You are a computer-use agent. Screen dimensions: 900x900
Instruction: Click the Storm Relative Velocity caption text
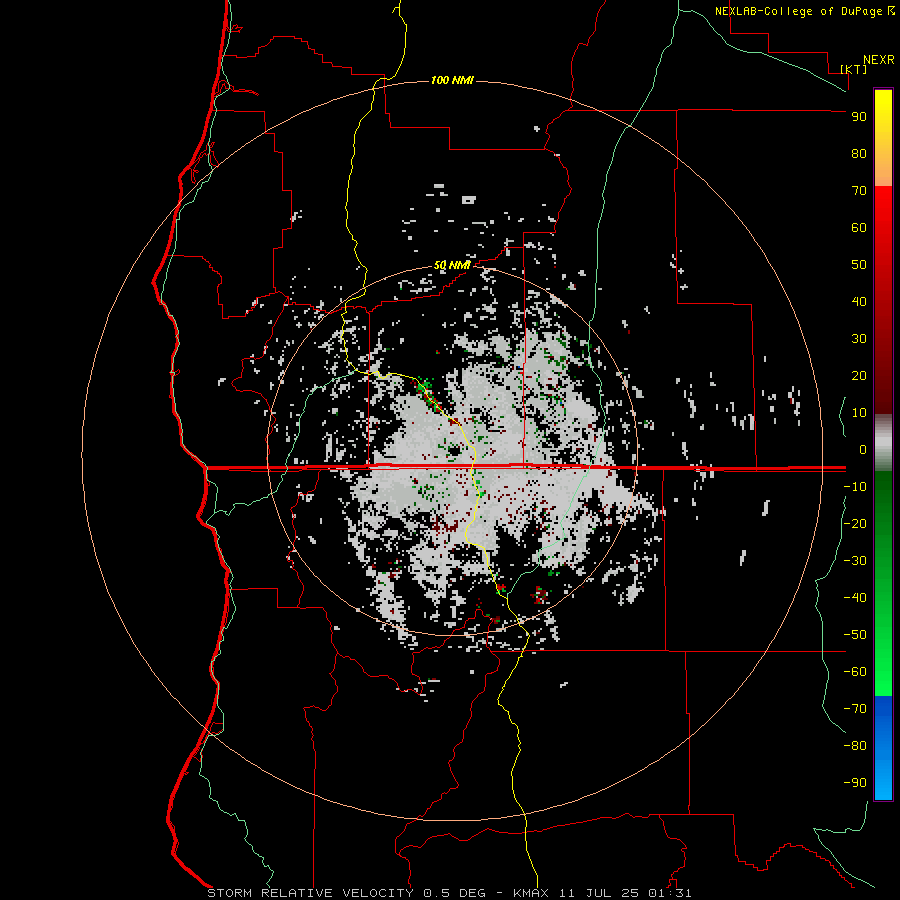click(310, 893)
